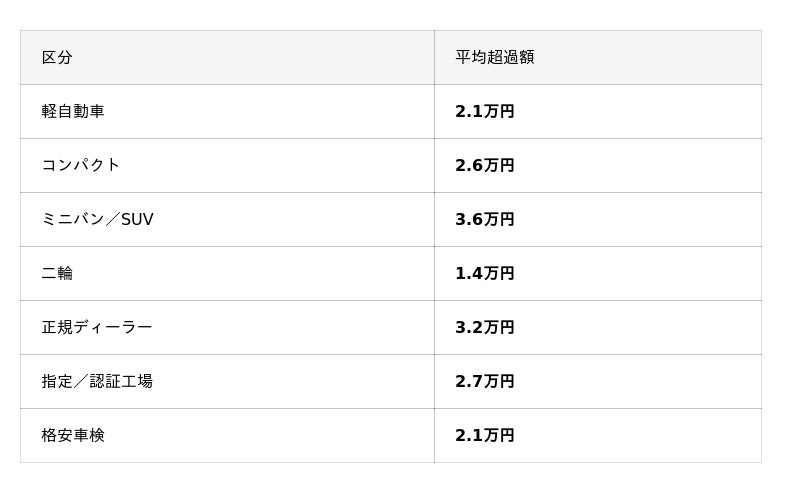Click the 2.1万円 value for 軽自動車
This screenshot has width=800, height=493.
(484, 112)
